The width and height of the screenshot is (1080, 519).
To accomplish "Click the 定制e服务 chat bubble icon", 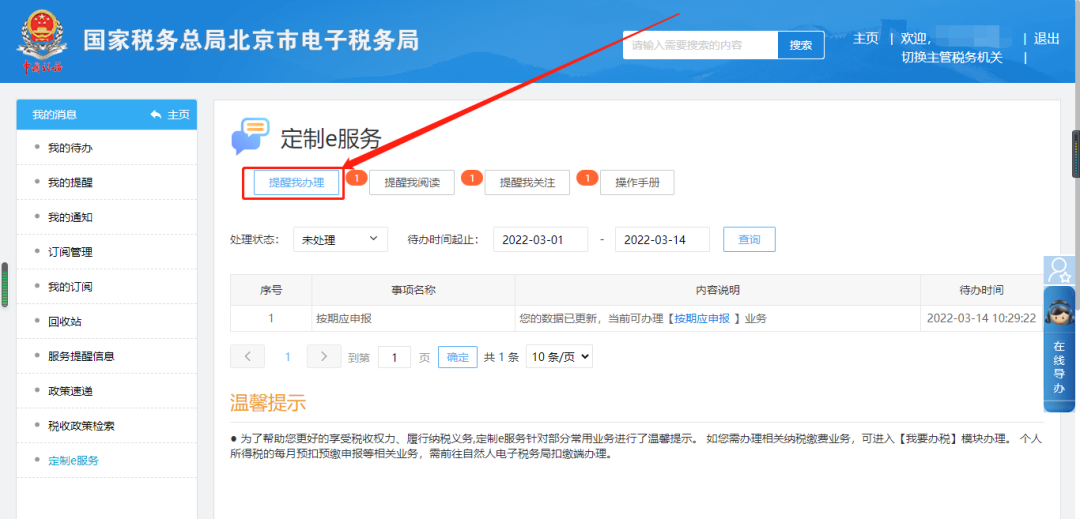I will coord(250,136).
